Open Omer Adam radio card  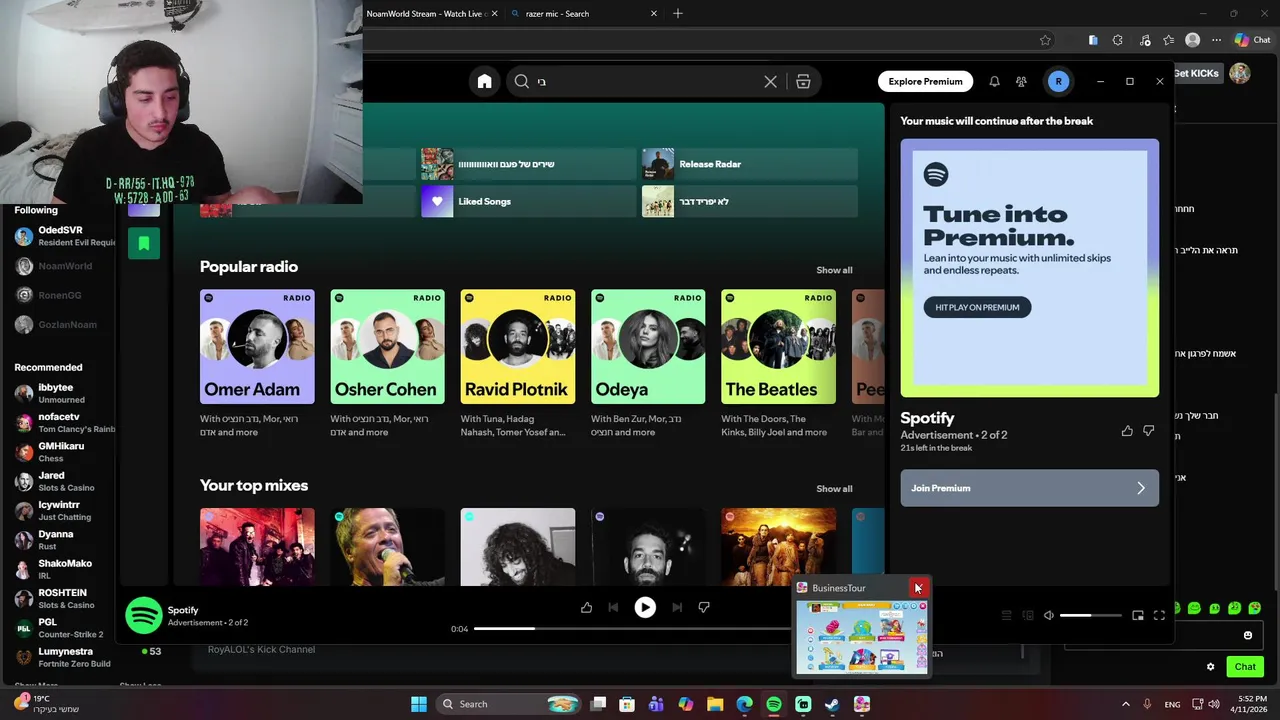[x=257, y=364]
